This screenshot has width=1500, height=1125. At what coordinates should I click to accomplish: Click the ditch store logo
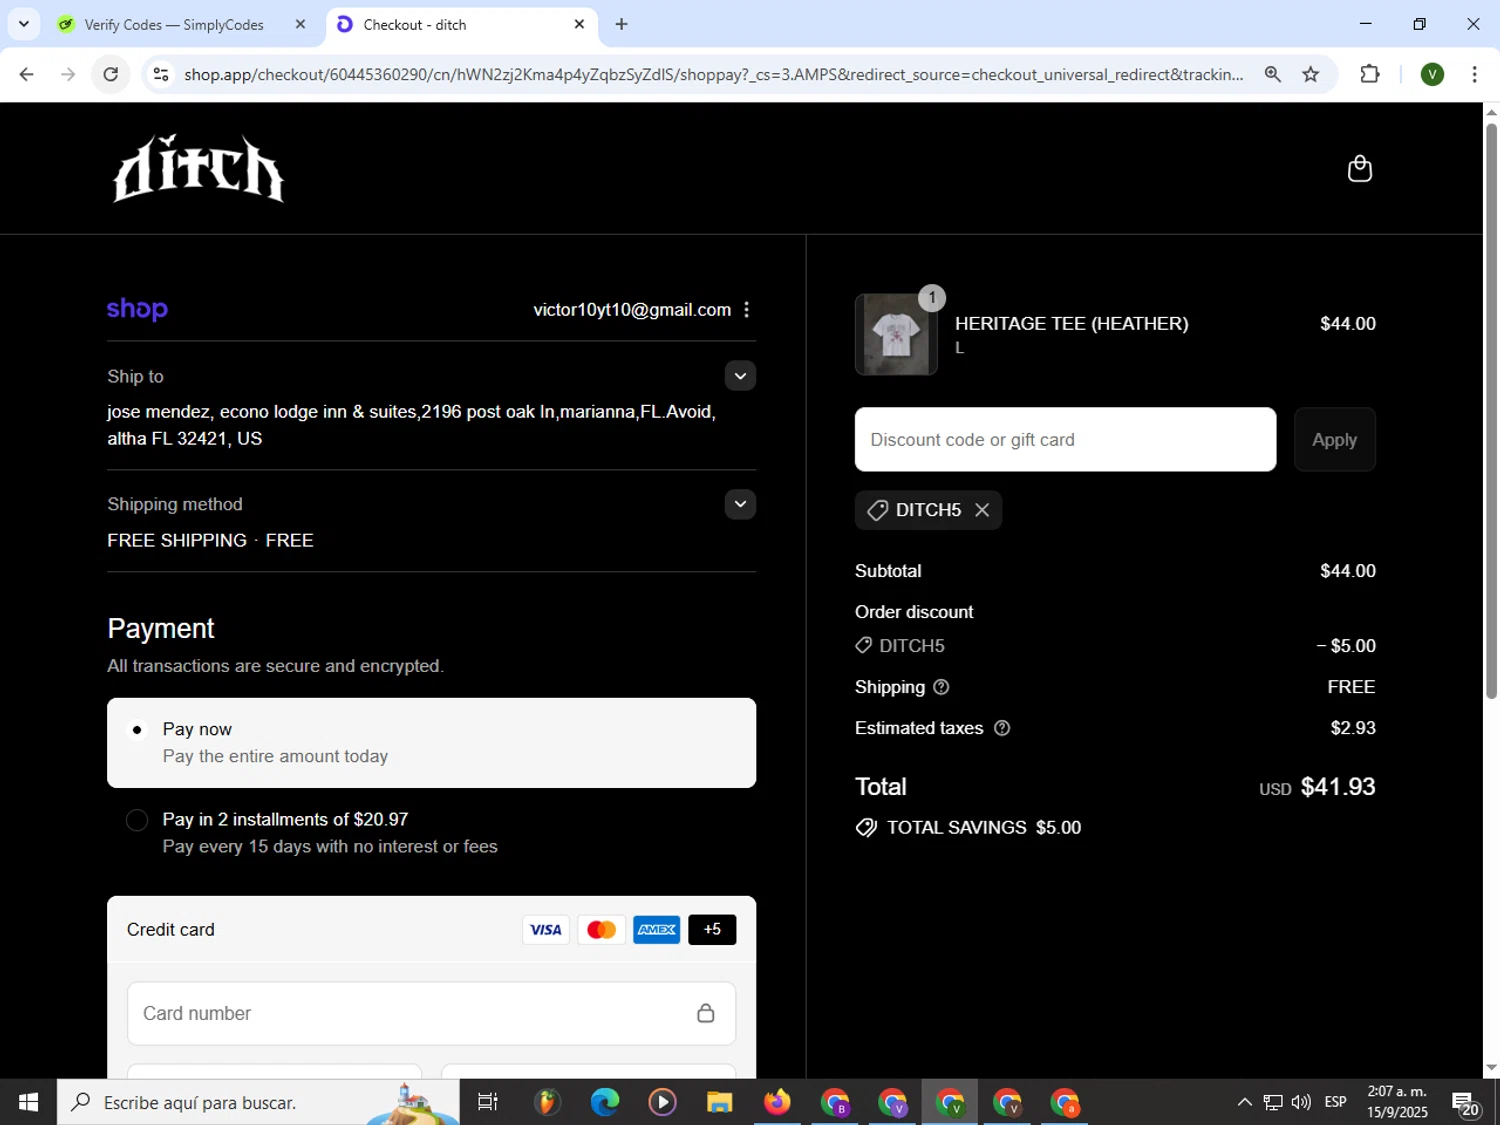[198, 168]
